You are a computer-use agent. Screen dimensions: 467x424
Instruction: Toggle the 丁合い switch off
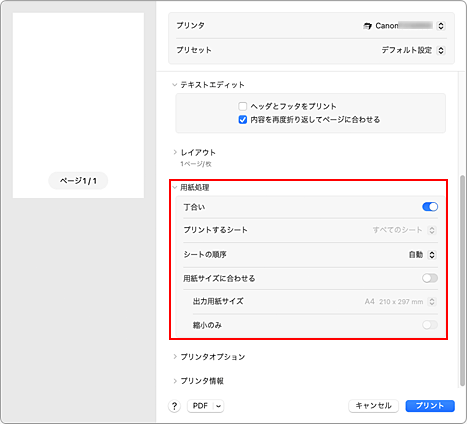(x=430, y=207)
